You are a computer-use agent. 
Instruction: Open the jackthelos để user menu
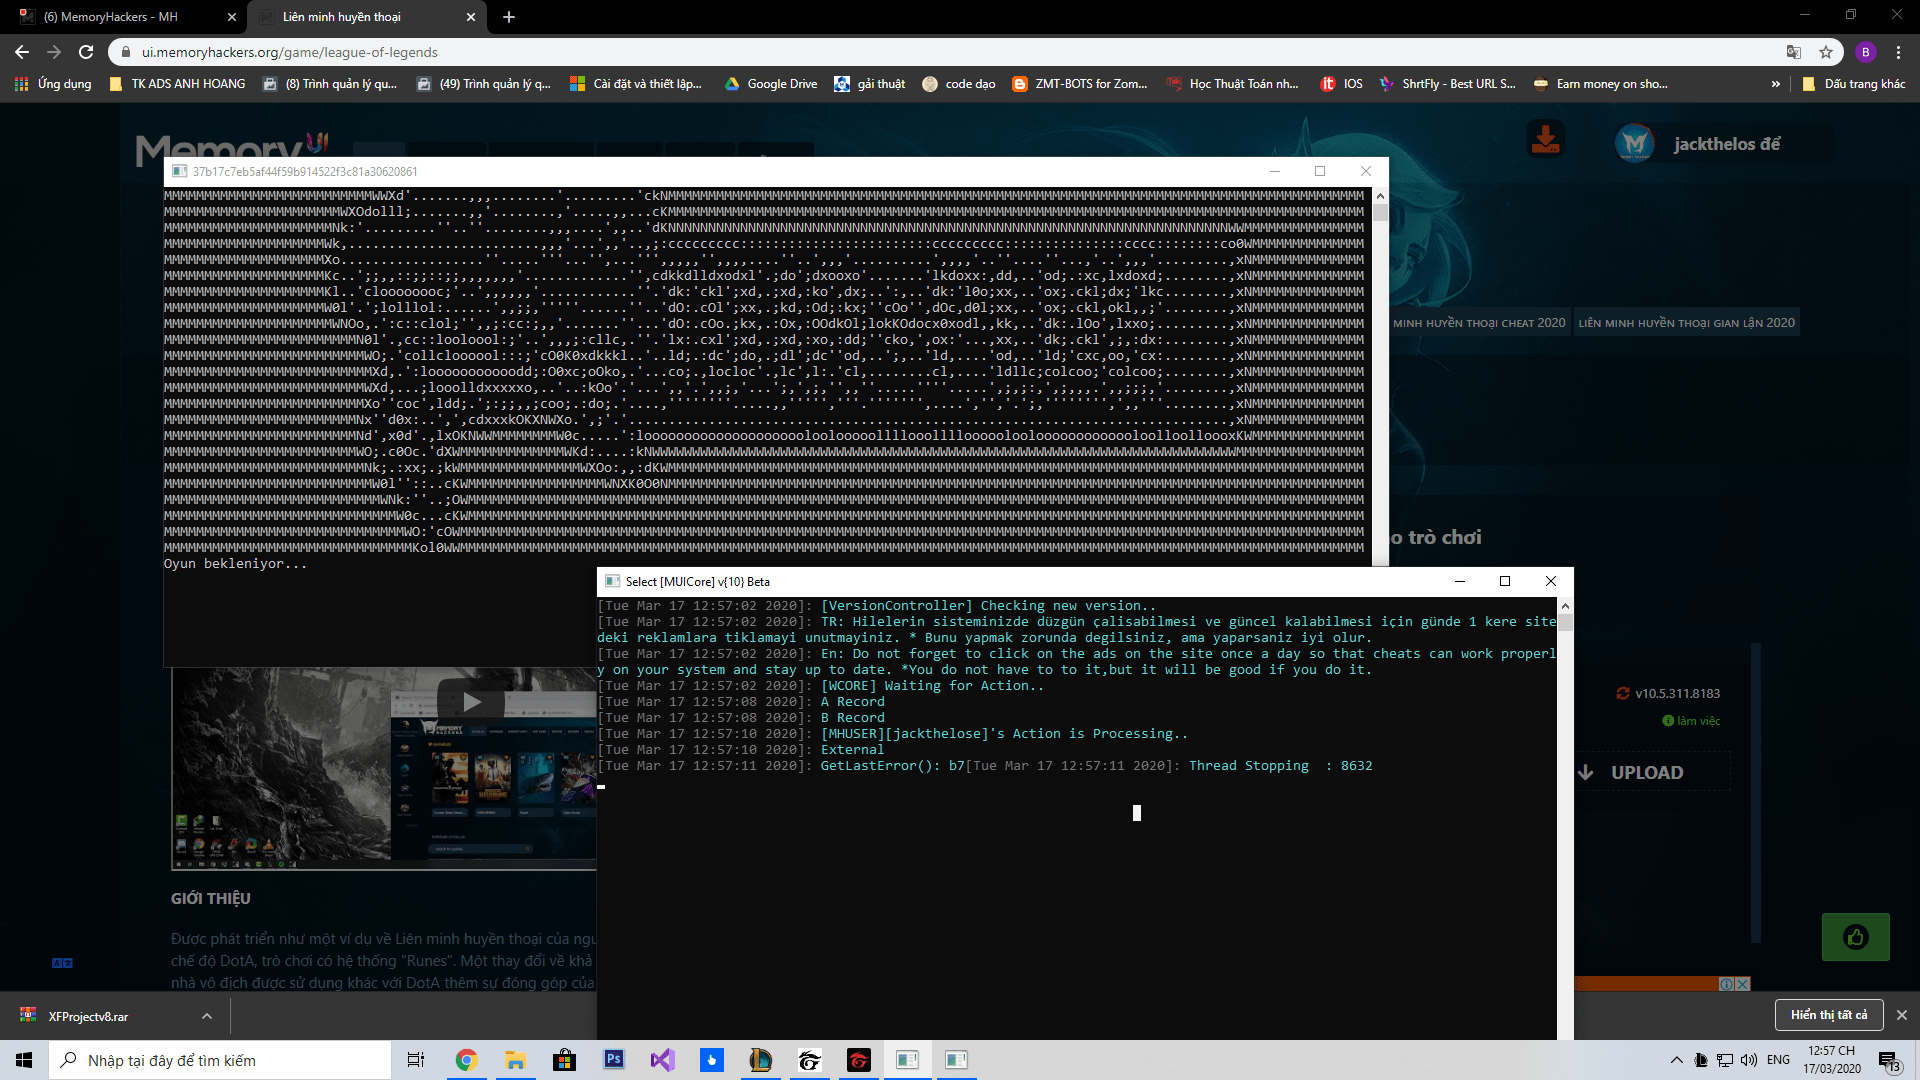click(1727, 144)
